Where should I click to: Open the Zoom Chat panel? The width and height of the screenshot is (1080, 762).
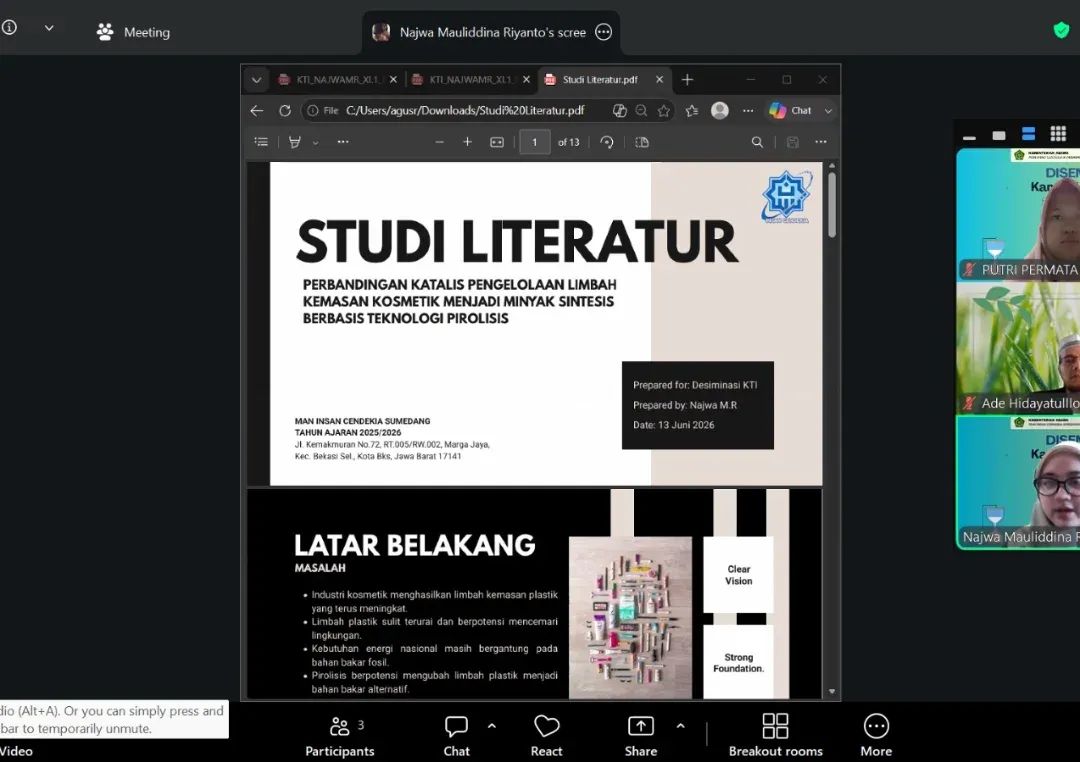coord(456,736)
